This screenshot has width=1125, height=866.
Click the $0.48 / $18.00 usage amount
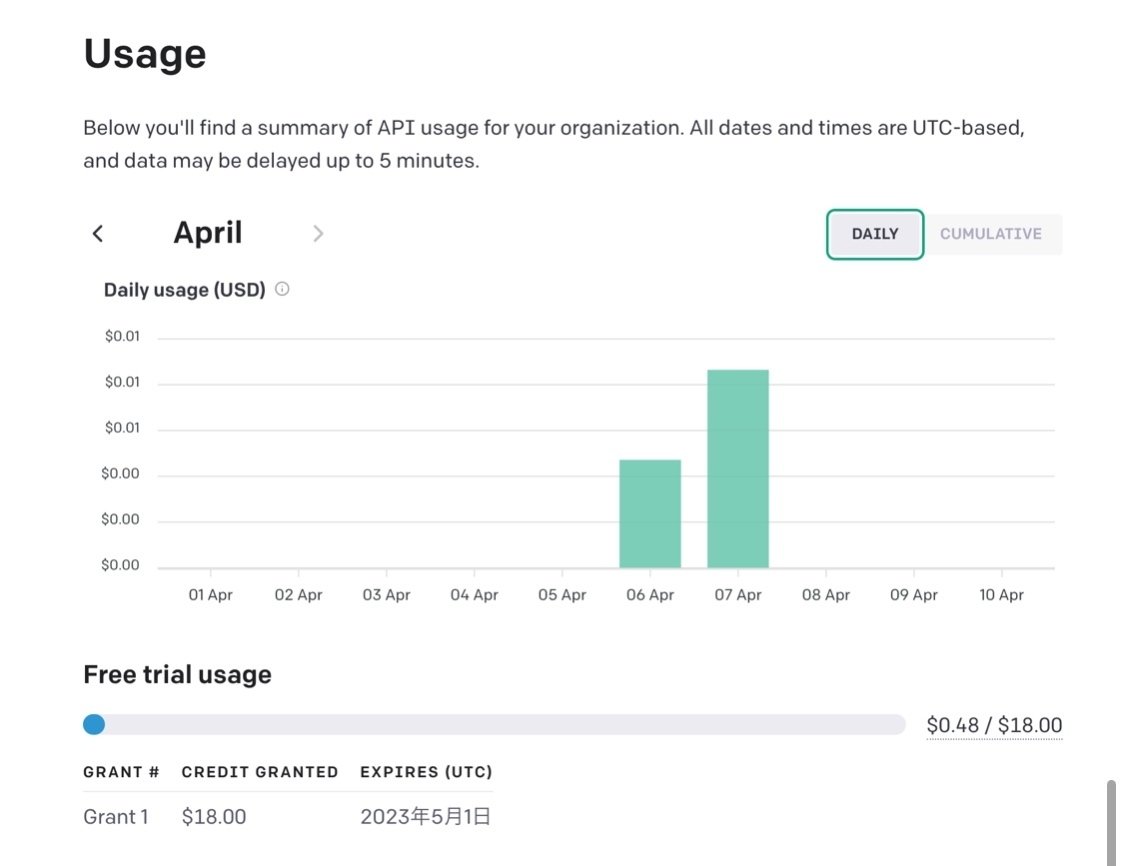point(994,725)
